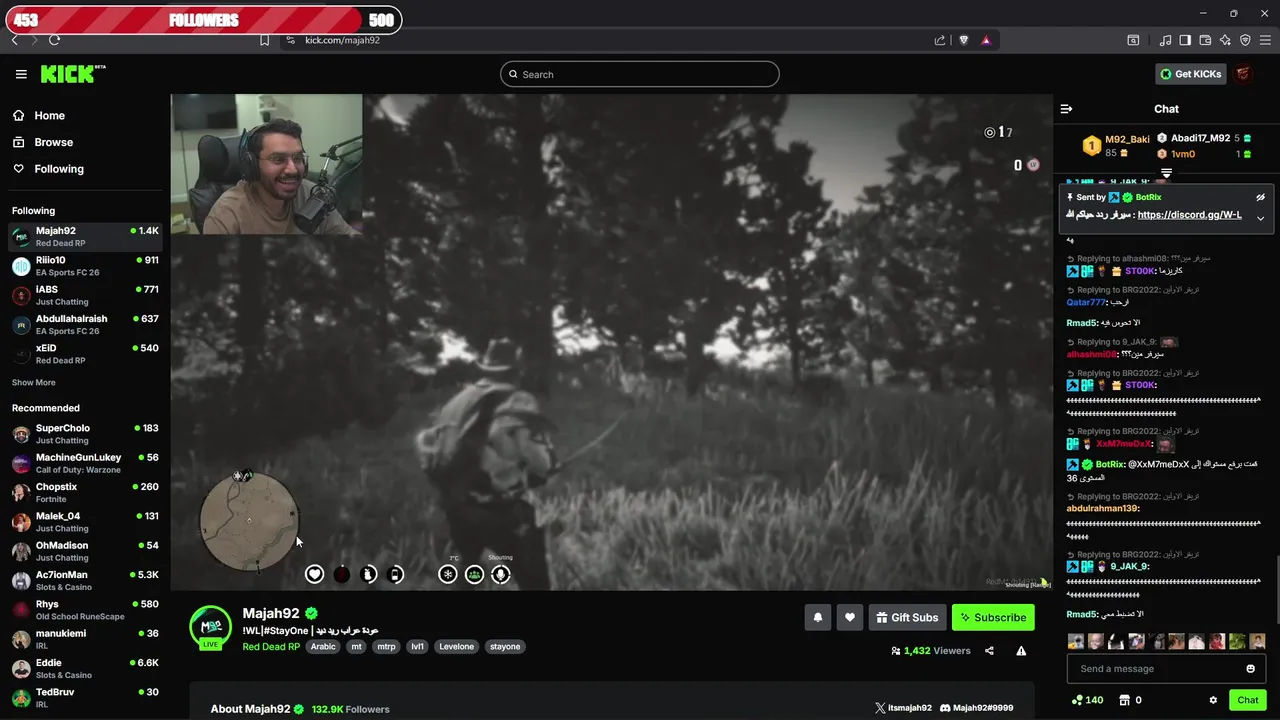Open Red Dead RP category link
This screenshot has width=1280, height=720.
tap(271, 647)
